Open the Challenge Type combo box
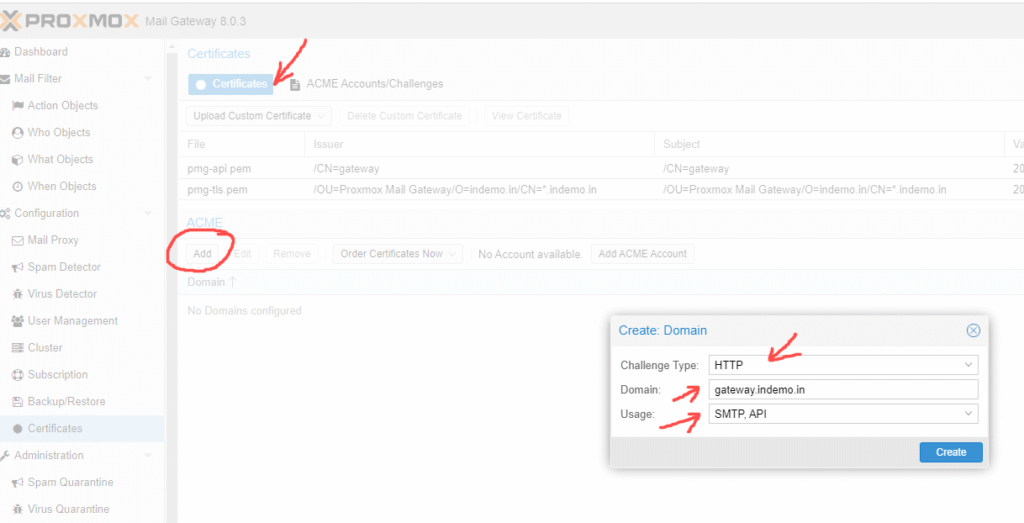Viewport: 1024px width, 523px height. point(843,365)
